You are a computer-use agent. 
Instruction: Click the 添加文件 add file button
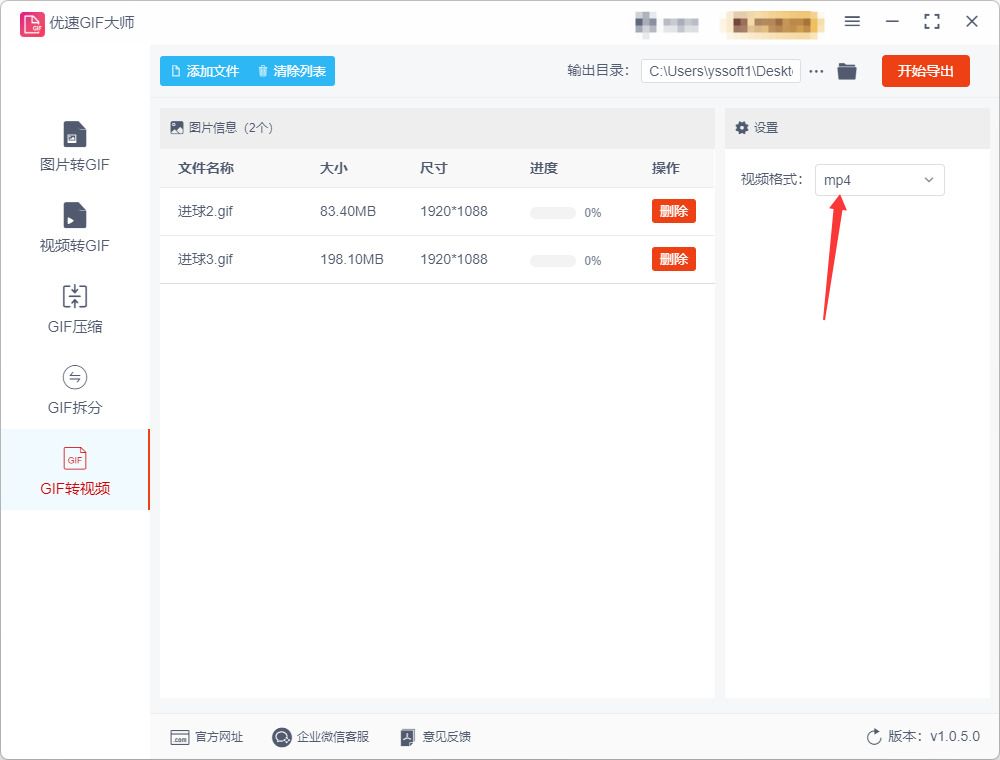click(x=205, y=71)
